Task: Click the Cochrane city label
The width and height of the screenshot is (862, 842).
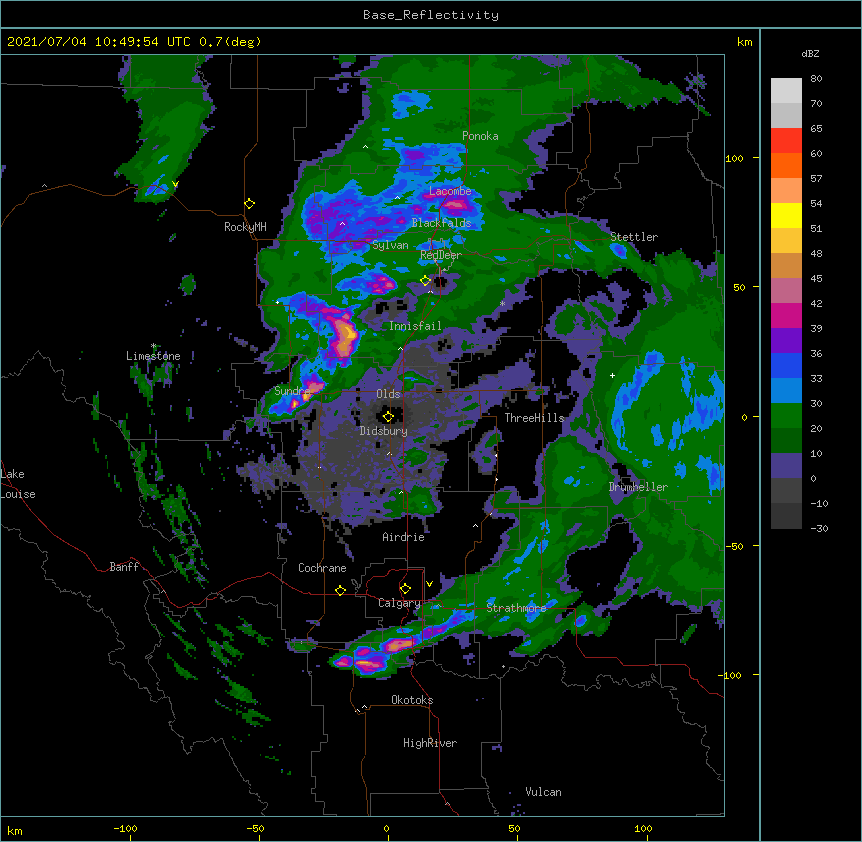Action: point(322,568)
